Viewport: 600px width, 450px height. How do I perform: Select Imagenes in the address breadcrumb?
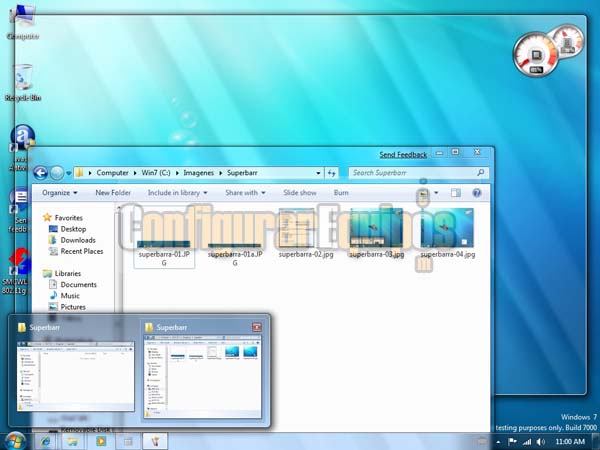coord(199,173)
